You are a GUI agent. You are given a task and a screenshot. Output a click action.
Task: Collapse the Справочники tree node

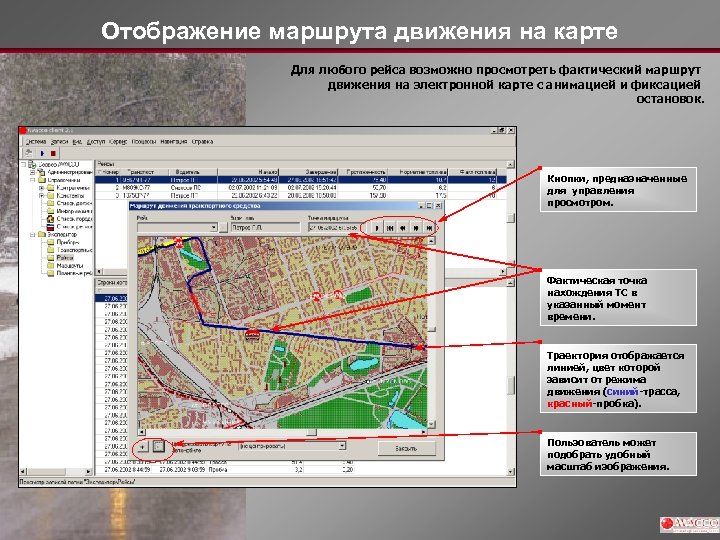(33, 180)
